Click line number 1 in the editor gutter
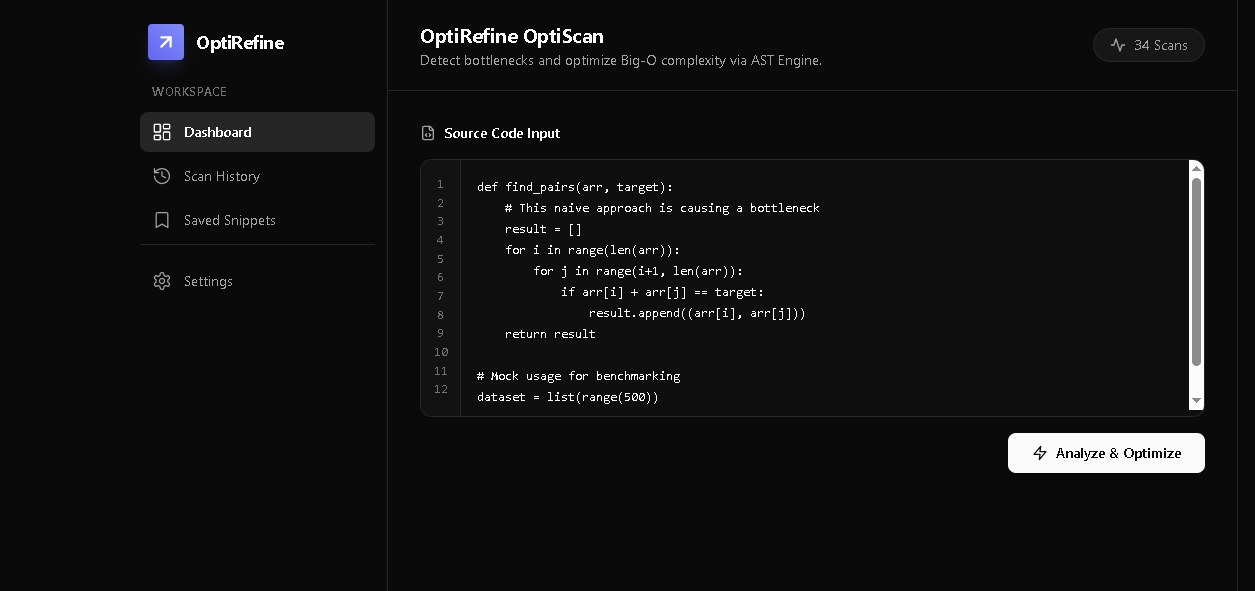 (440, 185)
